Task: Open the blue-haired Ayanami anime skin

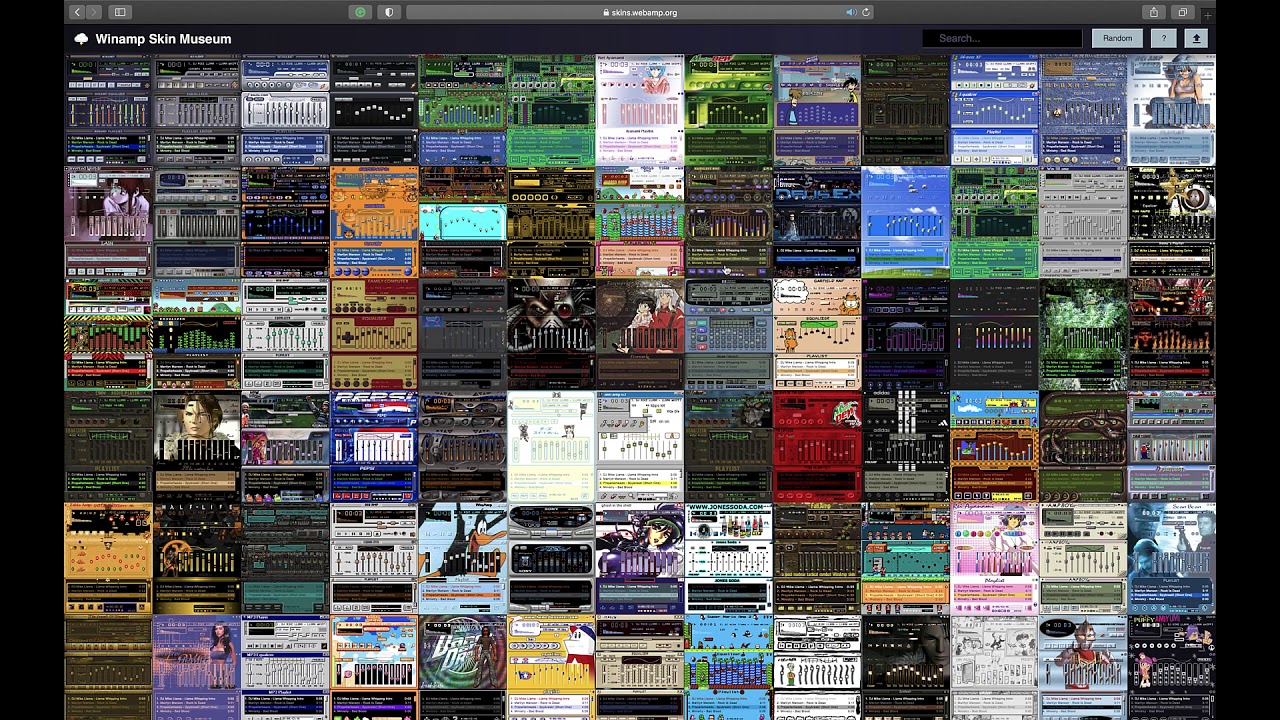Action: pyautogui.click(x=640, y=110)
